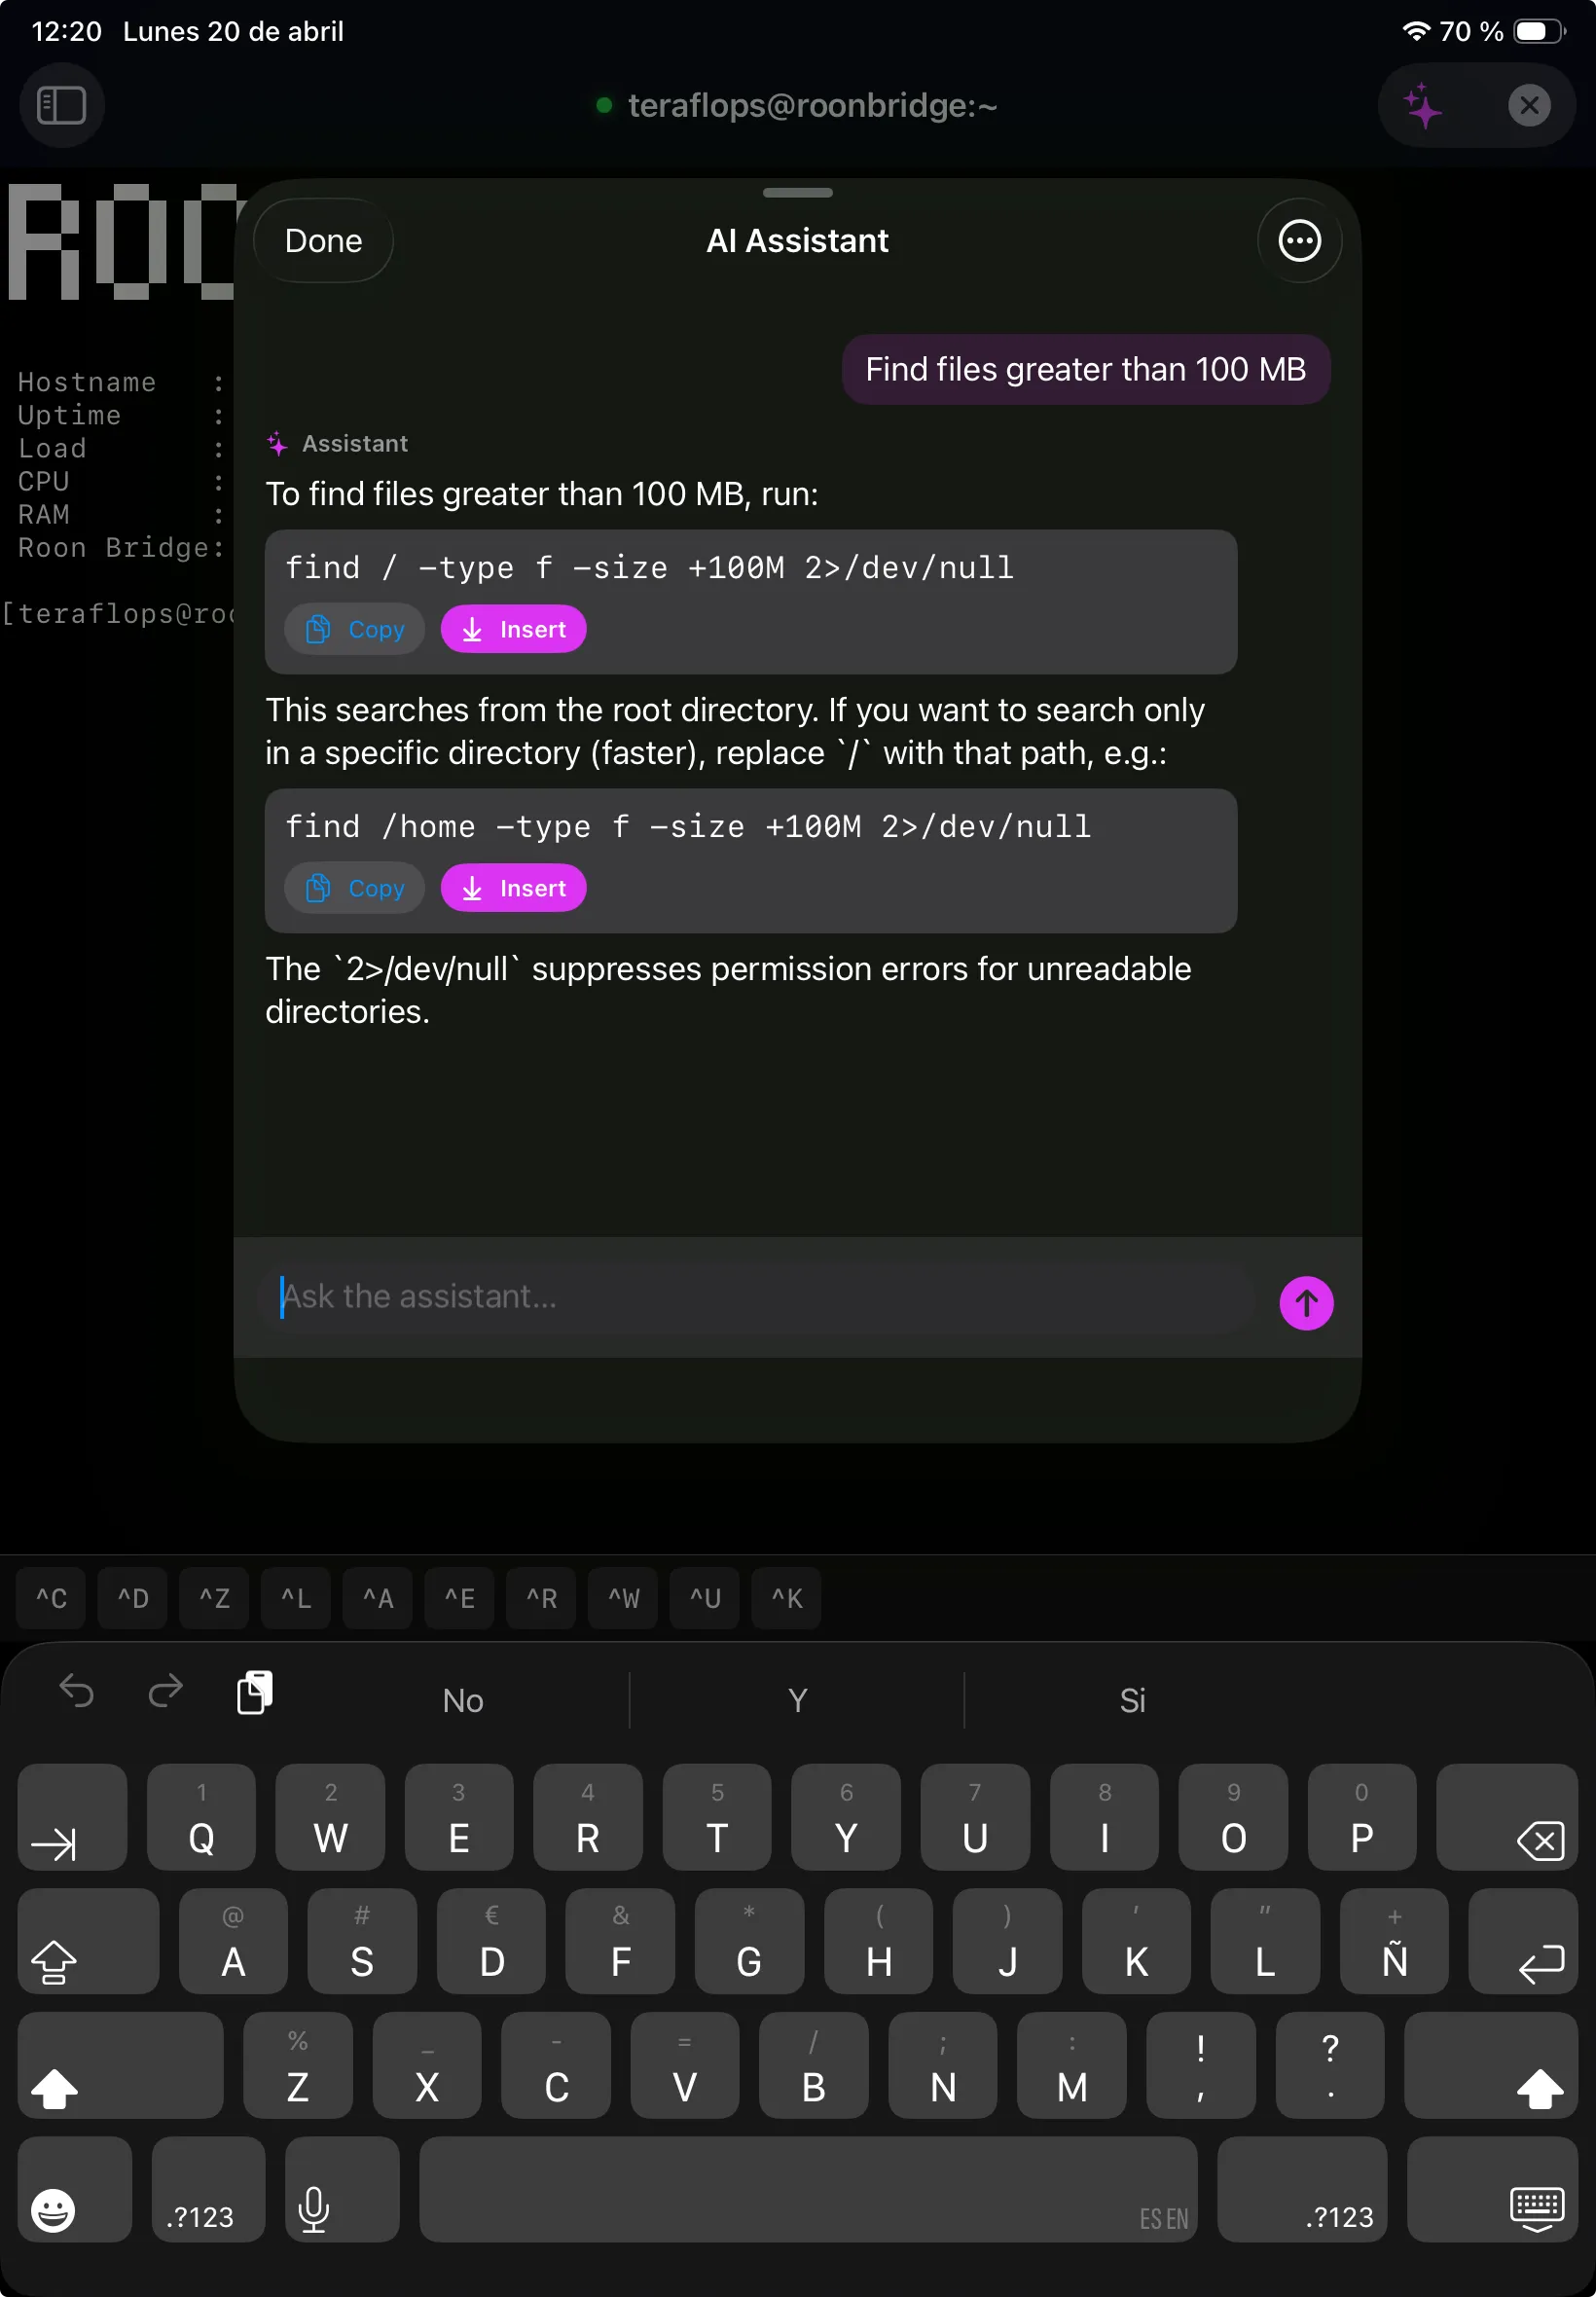Copy the first find command
This screenshot has width=1596, height=2297.
(354, 629)
